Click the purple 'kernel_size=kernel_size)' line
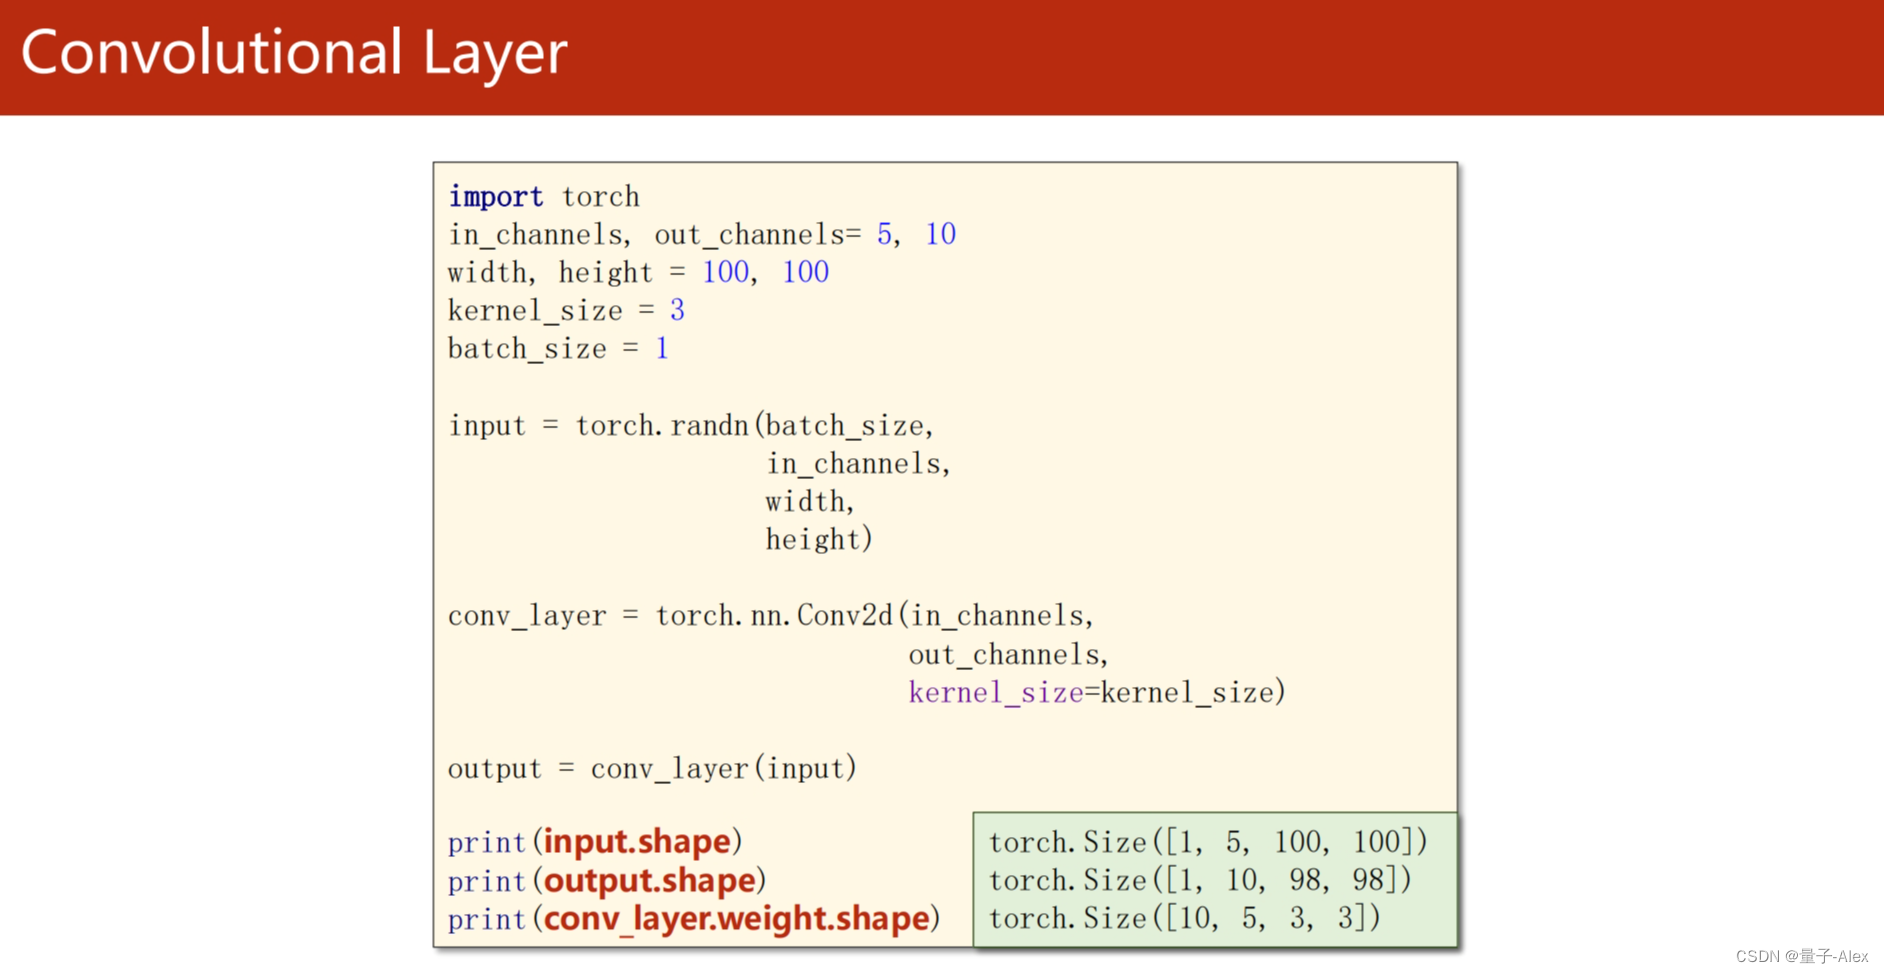1884x973 pixels. [x=1097, y=692]
